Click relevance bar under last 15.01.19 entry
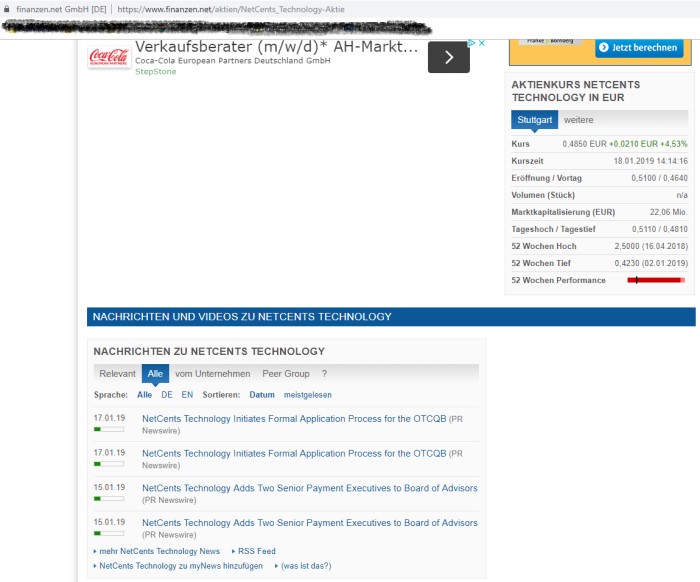 (109, 533)
